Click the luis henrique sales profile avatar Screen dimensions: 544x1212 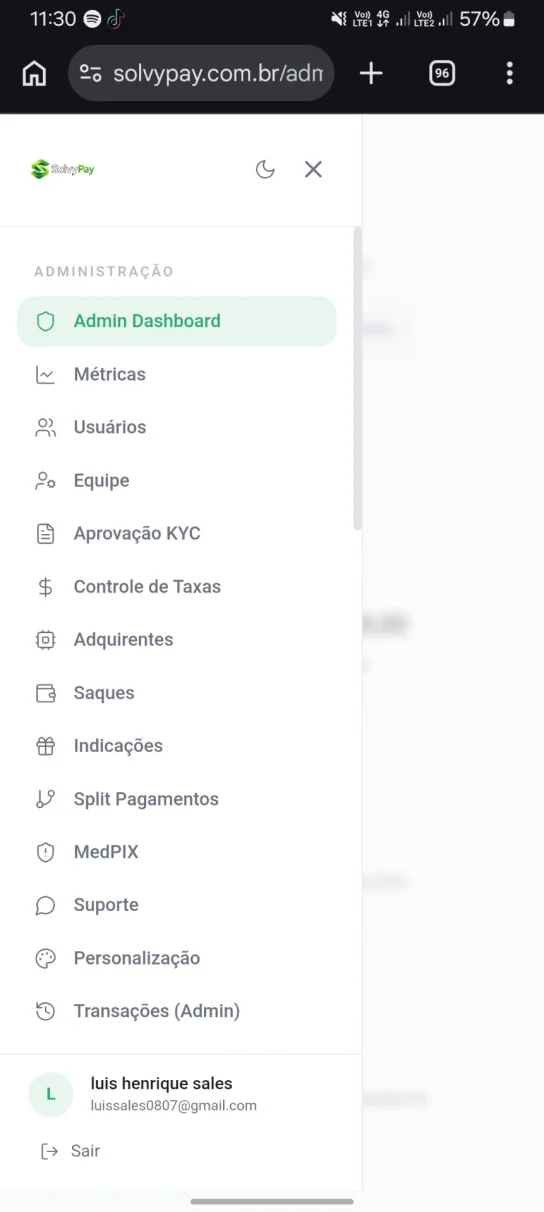pyautogui.click(x=51, y=1094)
